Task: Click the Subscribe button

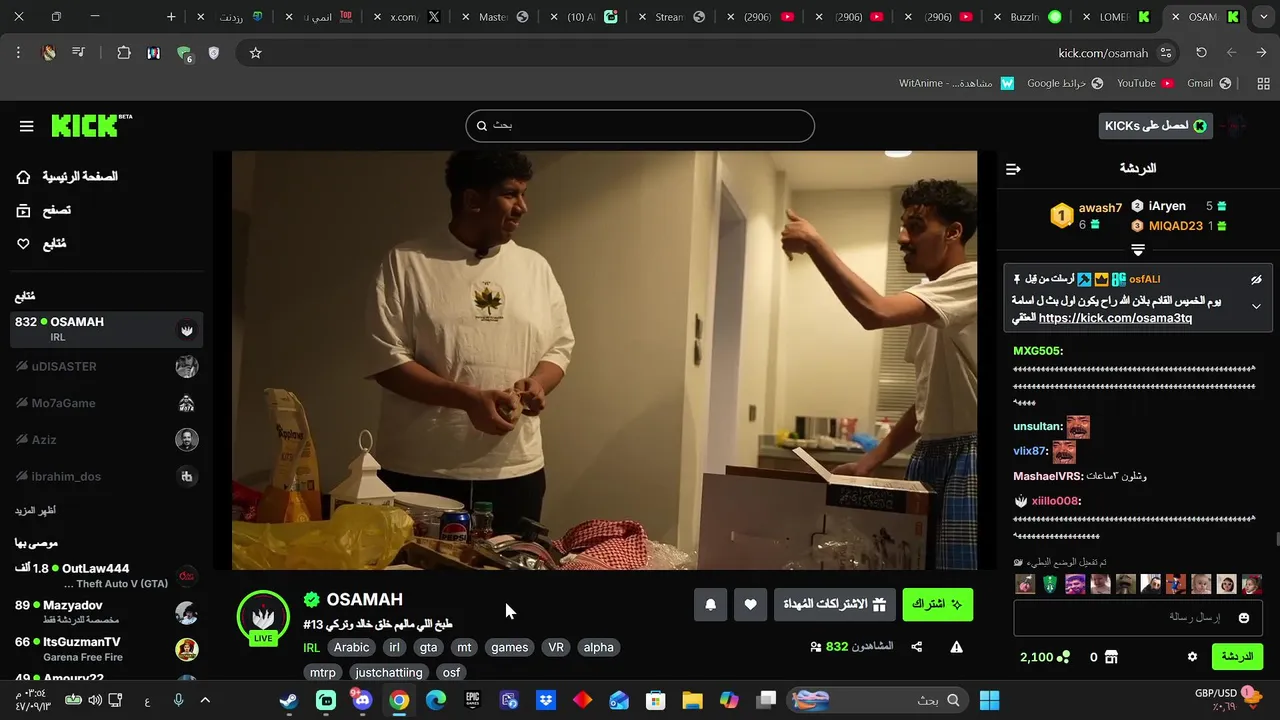Action: pos(937,604)
